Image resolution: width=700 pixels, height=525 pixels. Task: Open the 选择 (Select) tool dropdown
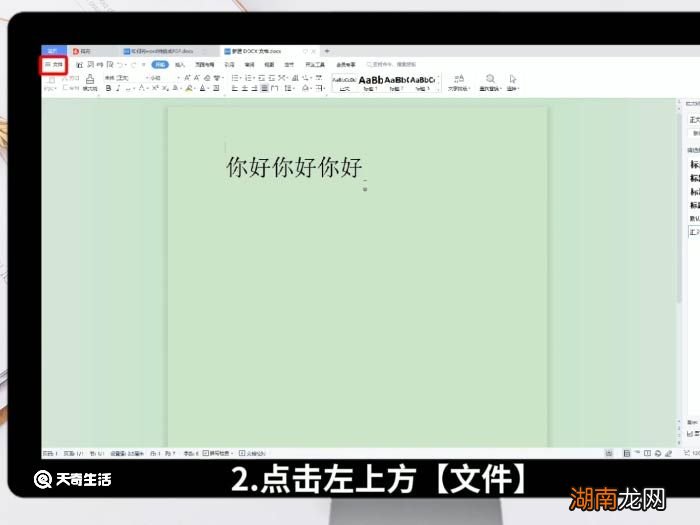pos(512,83)
